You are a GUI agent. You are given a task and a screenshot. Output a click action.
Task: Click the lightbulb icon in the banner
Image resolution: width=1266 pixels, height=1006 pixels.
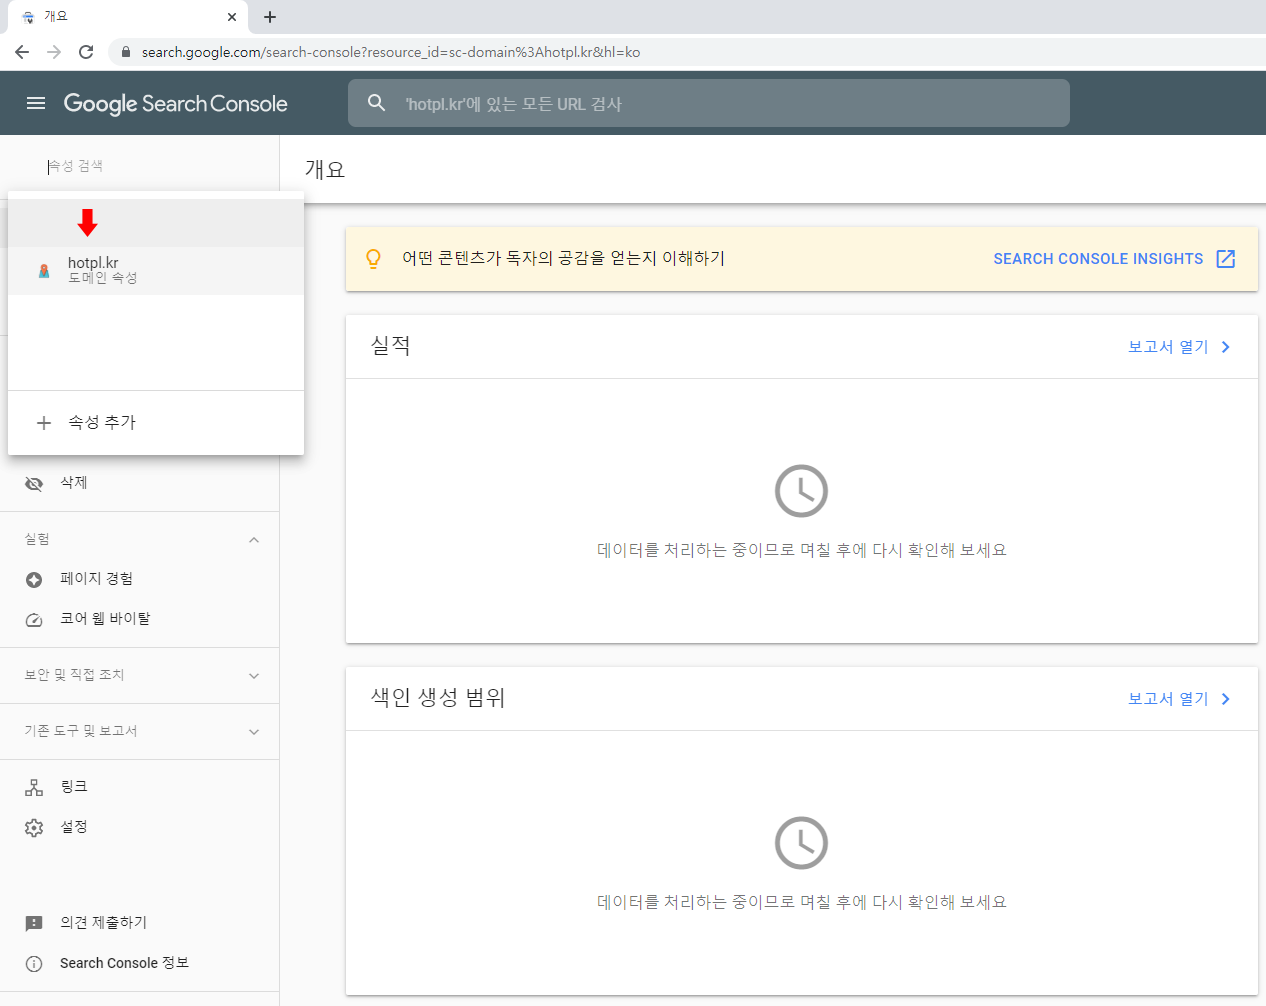click(x=373, y=259)
